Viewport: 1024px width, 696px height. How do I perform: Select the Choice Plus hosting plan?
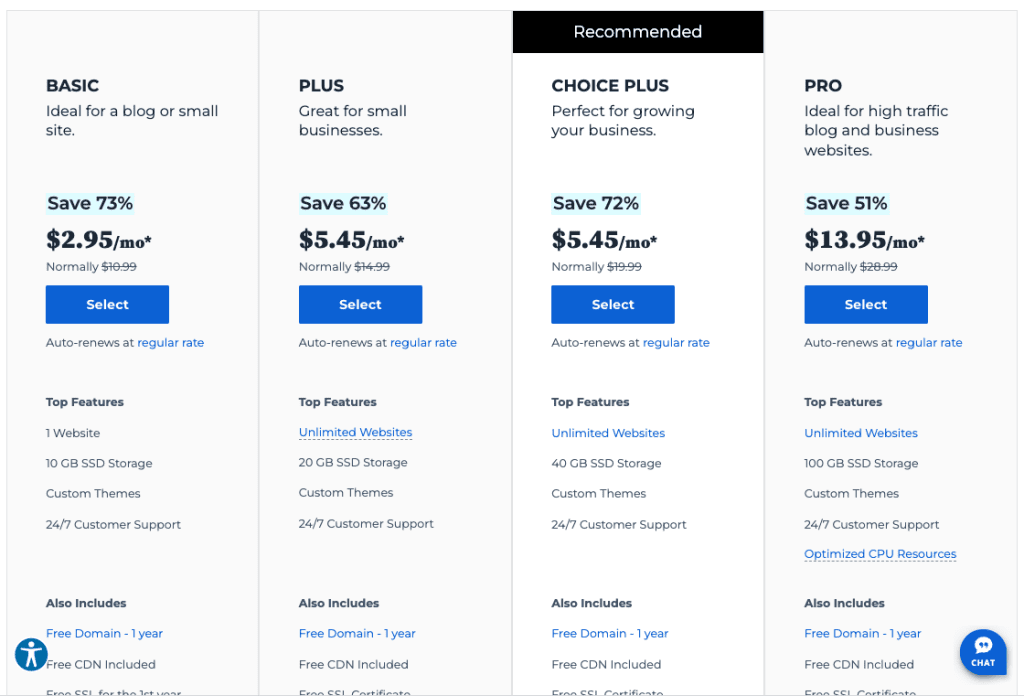613,304
